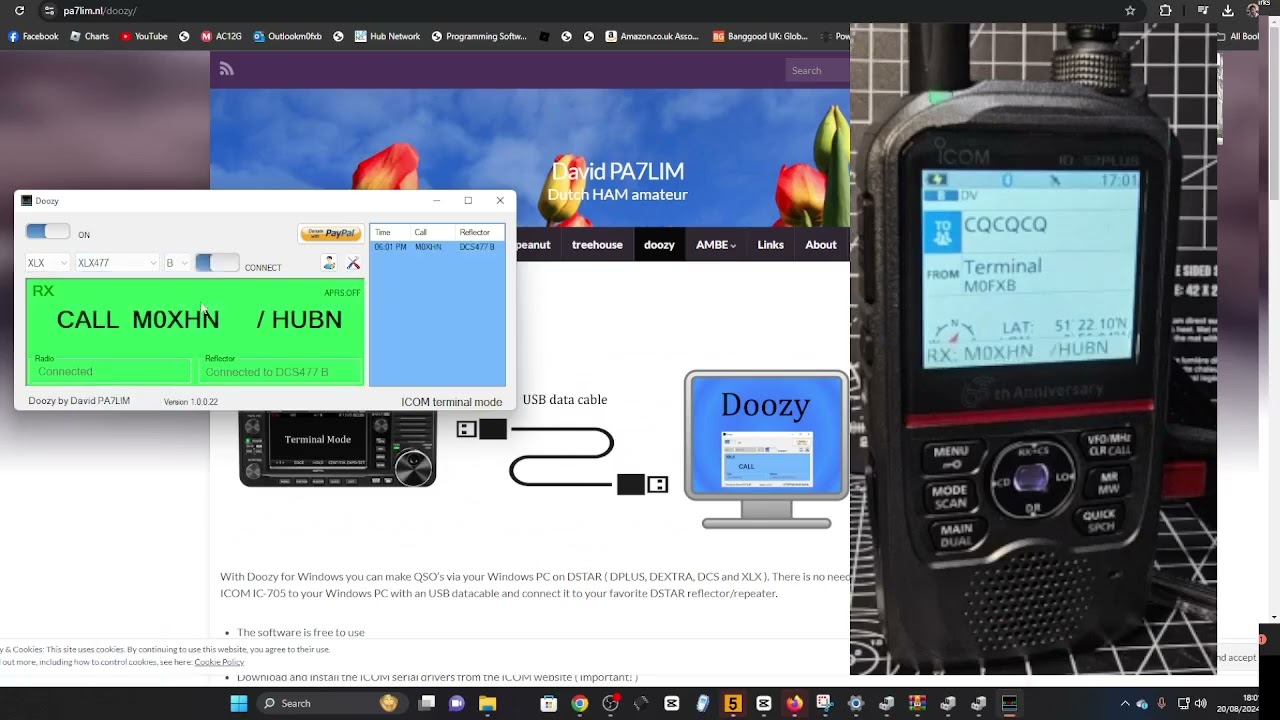
Task: Click the Donate with PayPal button
Action: 331,233
